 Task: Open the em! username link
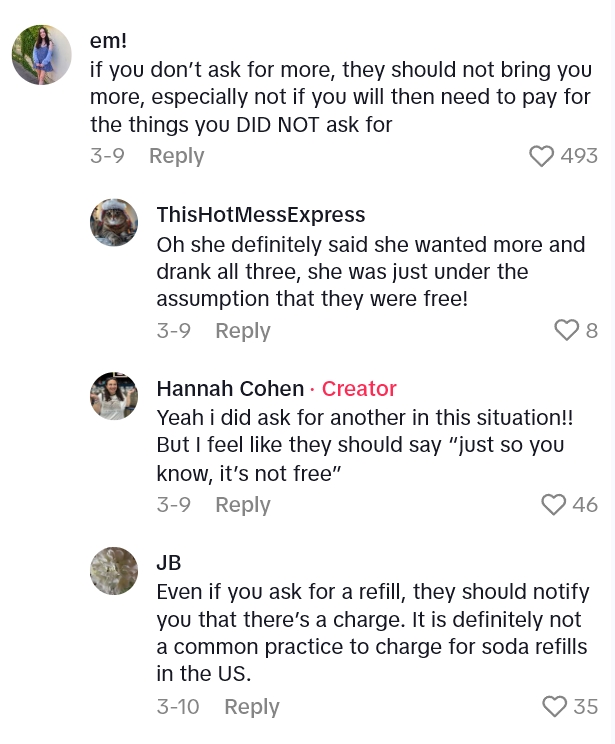tap(108, 41)
